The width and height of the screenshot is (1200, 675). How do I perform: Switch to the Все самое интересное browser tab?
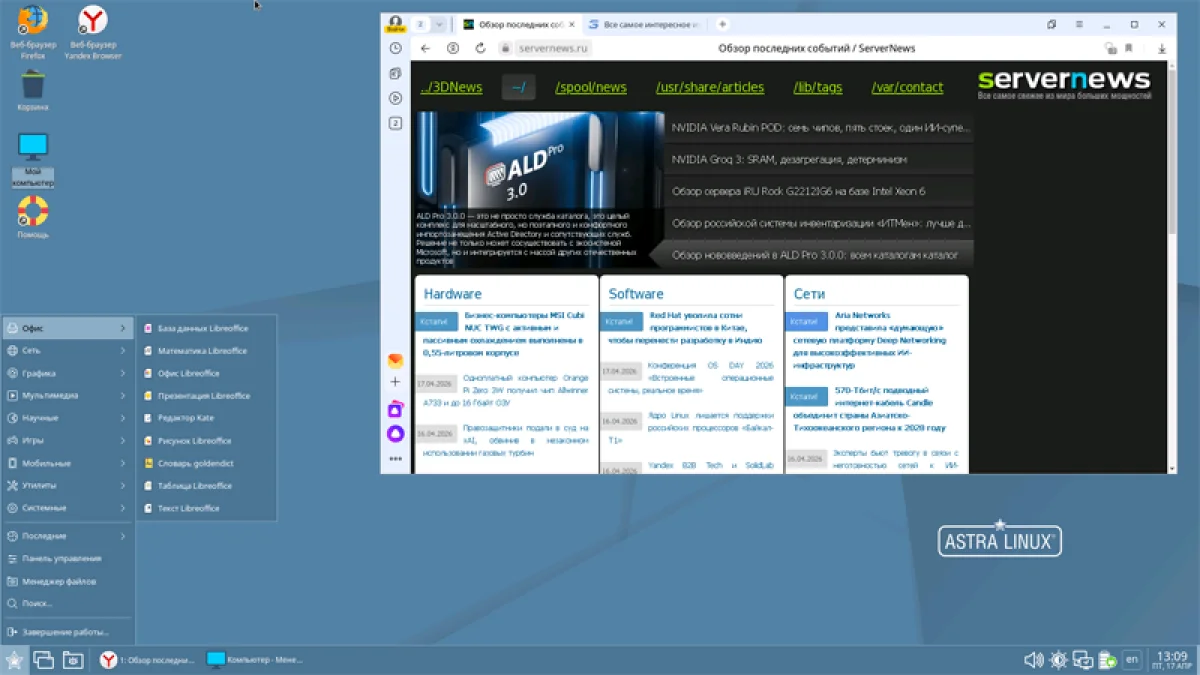650,22
